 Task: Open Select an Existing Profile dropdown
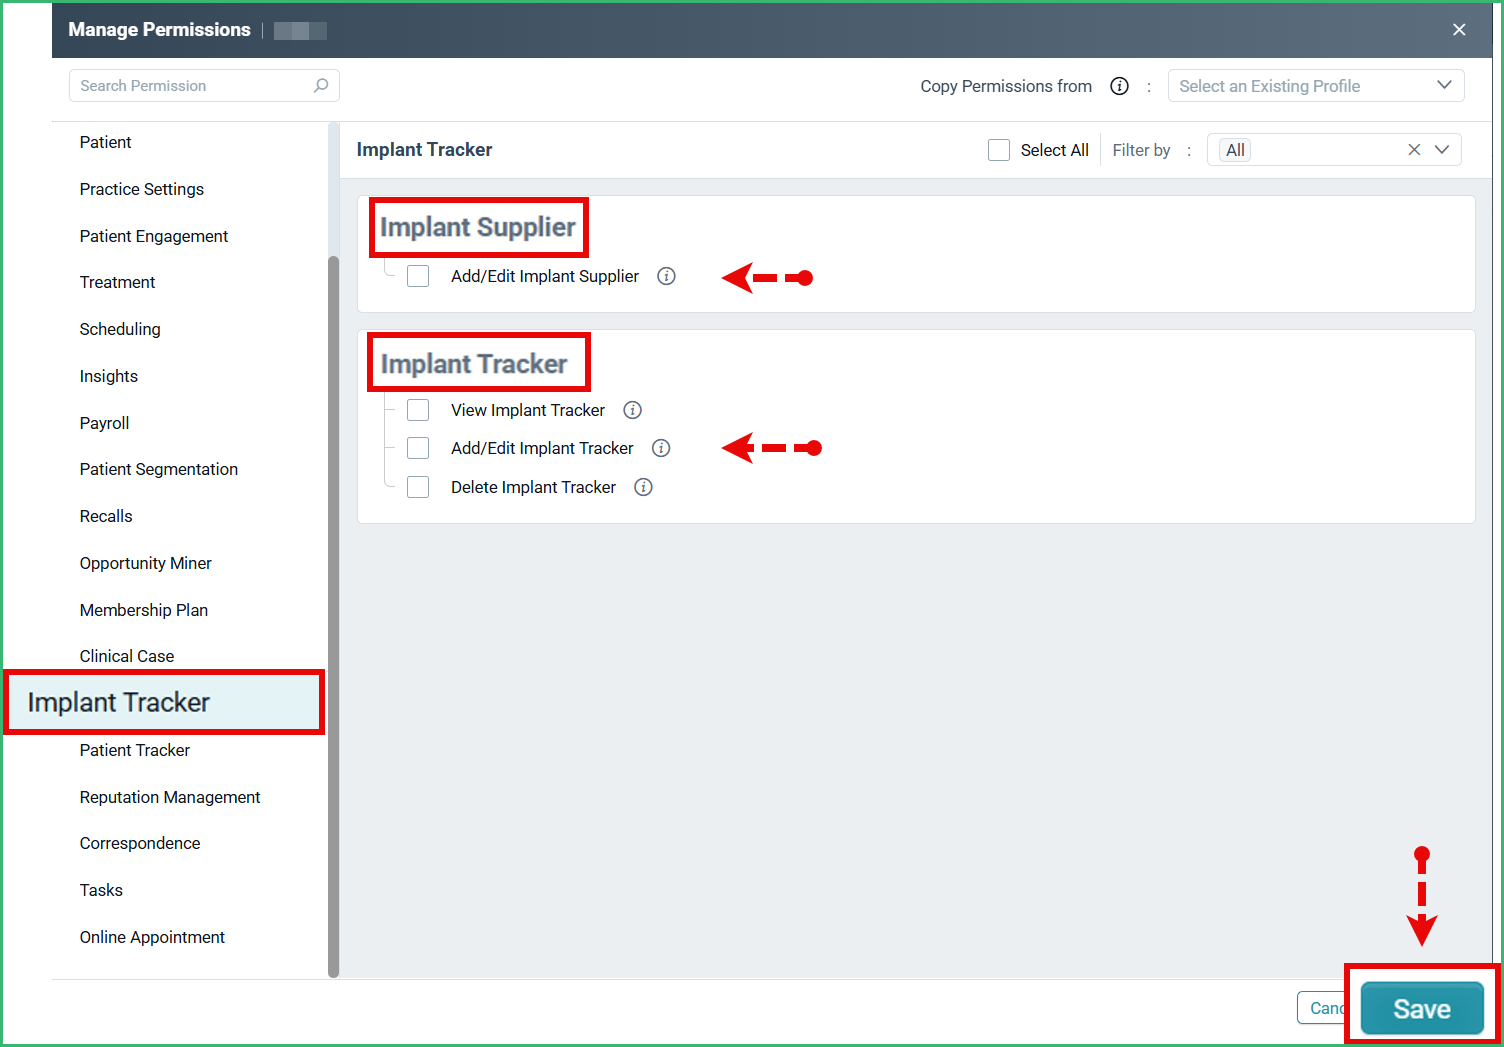coord(1316,86)
